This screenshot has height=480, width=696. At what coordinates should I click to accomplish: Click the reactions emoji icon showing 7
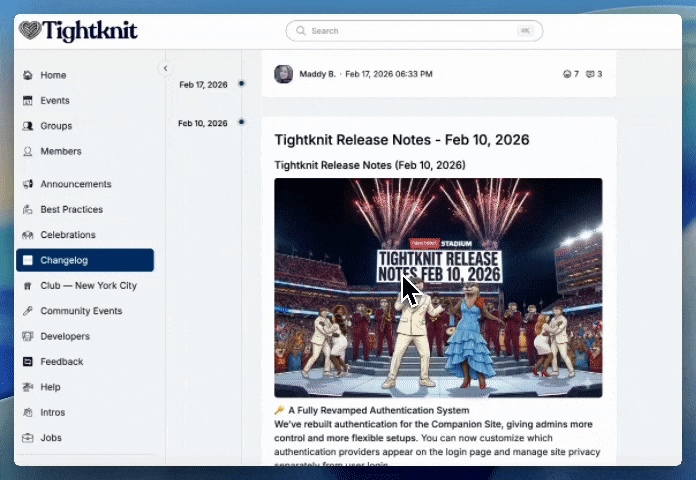click(567, 74)
